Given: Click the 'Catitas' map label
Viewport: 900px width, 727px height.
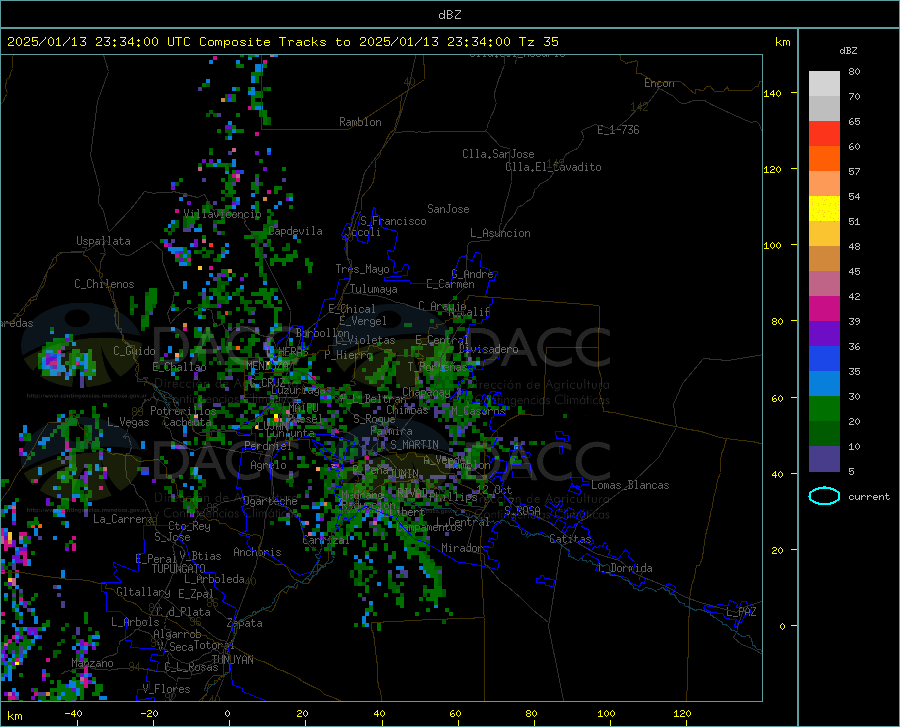Looking at the screenshot, I should tap(570, 539).
